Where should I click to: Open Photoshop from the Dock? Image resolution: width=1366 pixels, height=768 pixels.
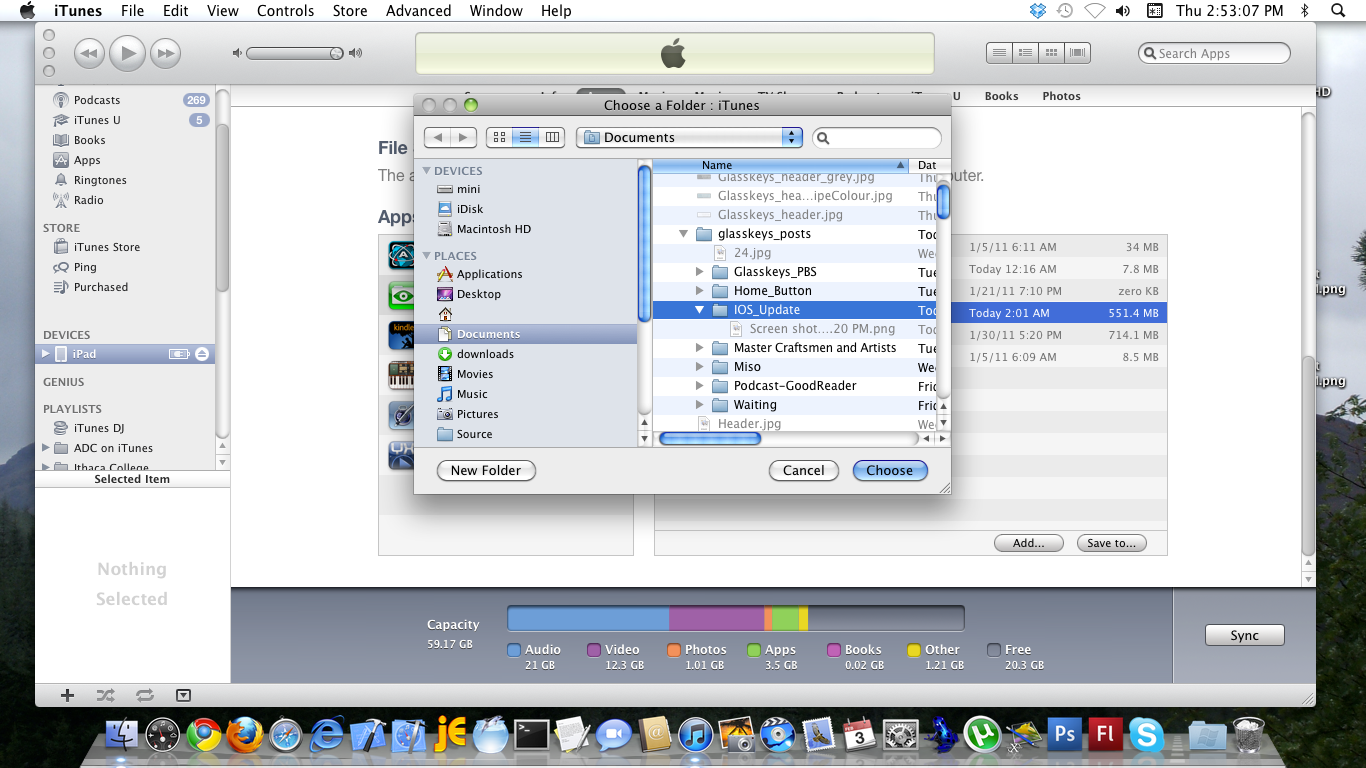tap(1064, 735)
